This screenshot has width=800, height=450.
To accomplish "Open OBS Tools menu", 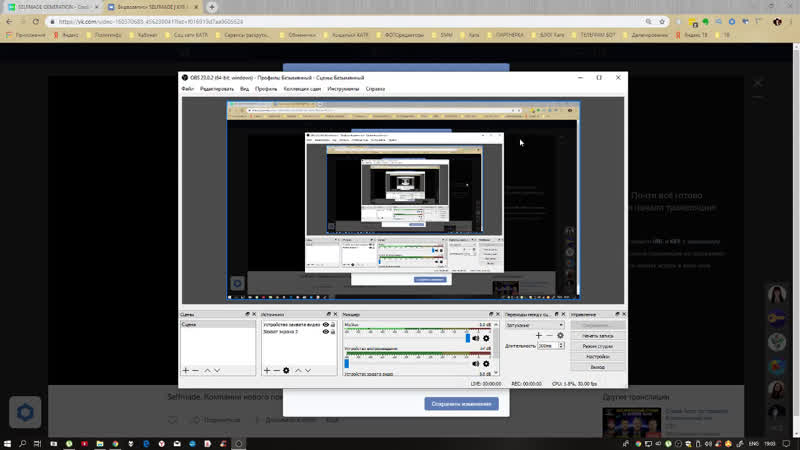I will (x=343, y=89).
